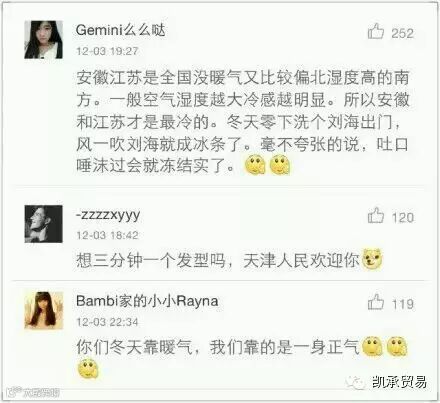This screenshot has width=440, height=403.
Task: Visit Bambi家的小小Rayna username profile
Action: point(147,301)
